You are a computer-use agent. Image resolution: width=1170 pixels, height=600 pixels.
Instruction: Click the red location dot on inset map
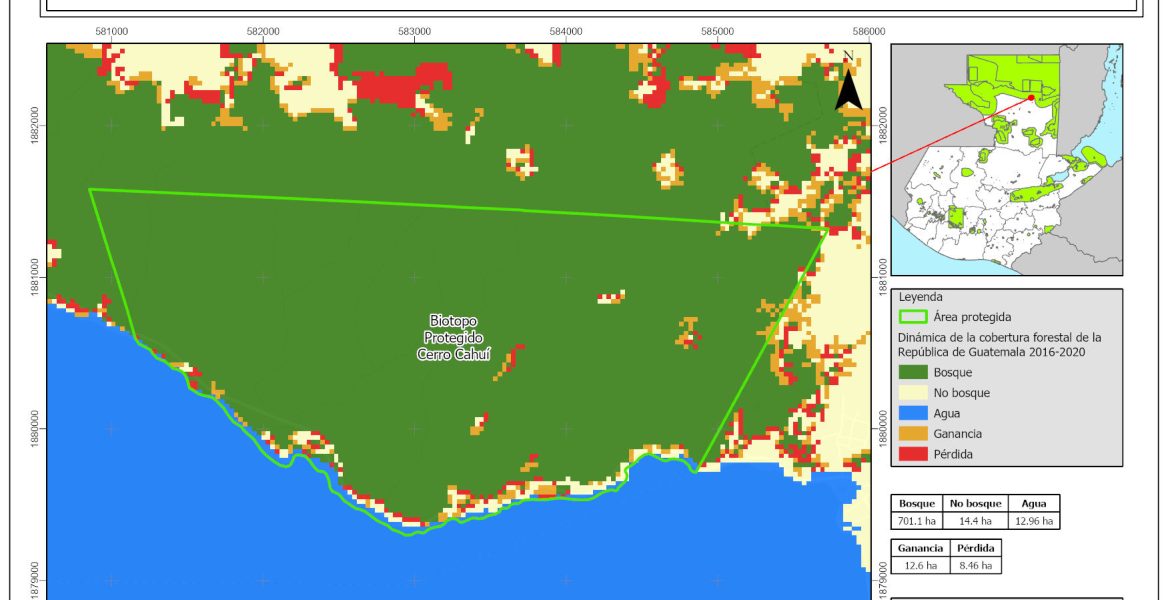[x=1030, y=98]
